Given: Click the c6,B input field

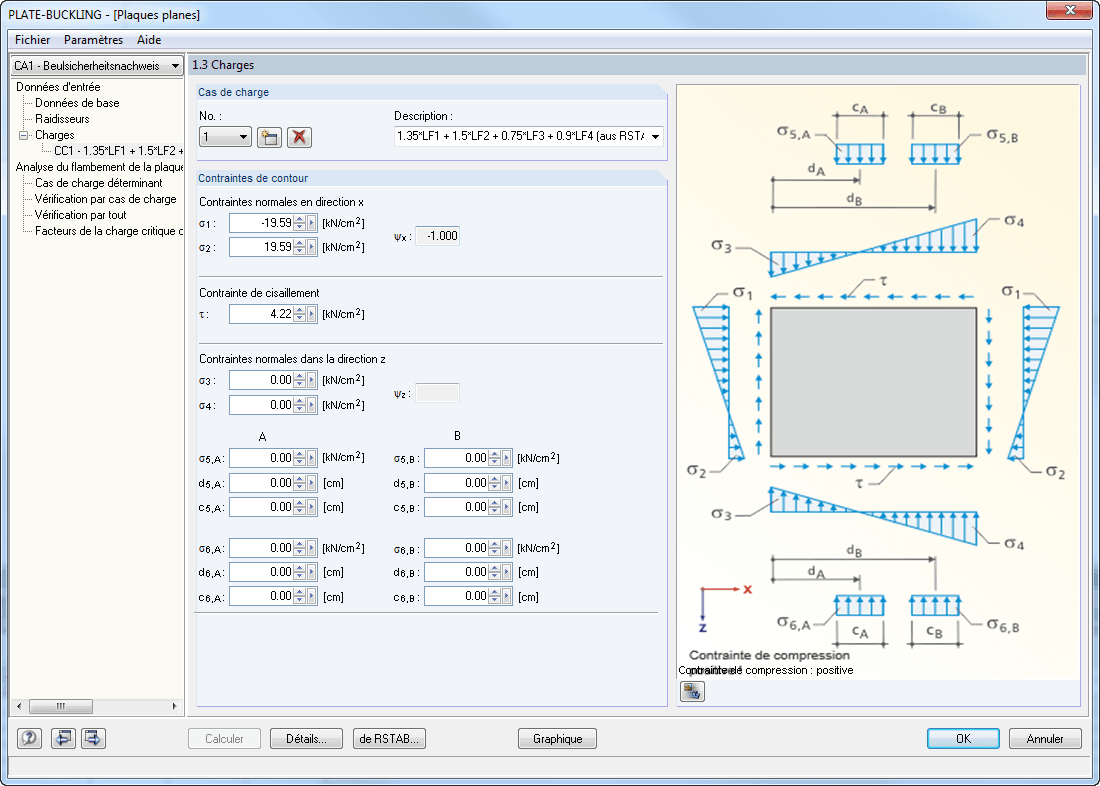Looking at the screenshot, I should (457, 596).
